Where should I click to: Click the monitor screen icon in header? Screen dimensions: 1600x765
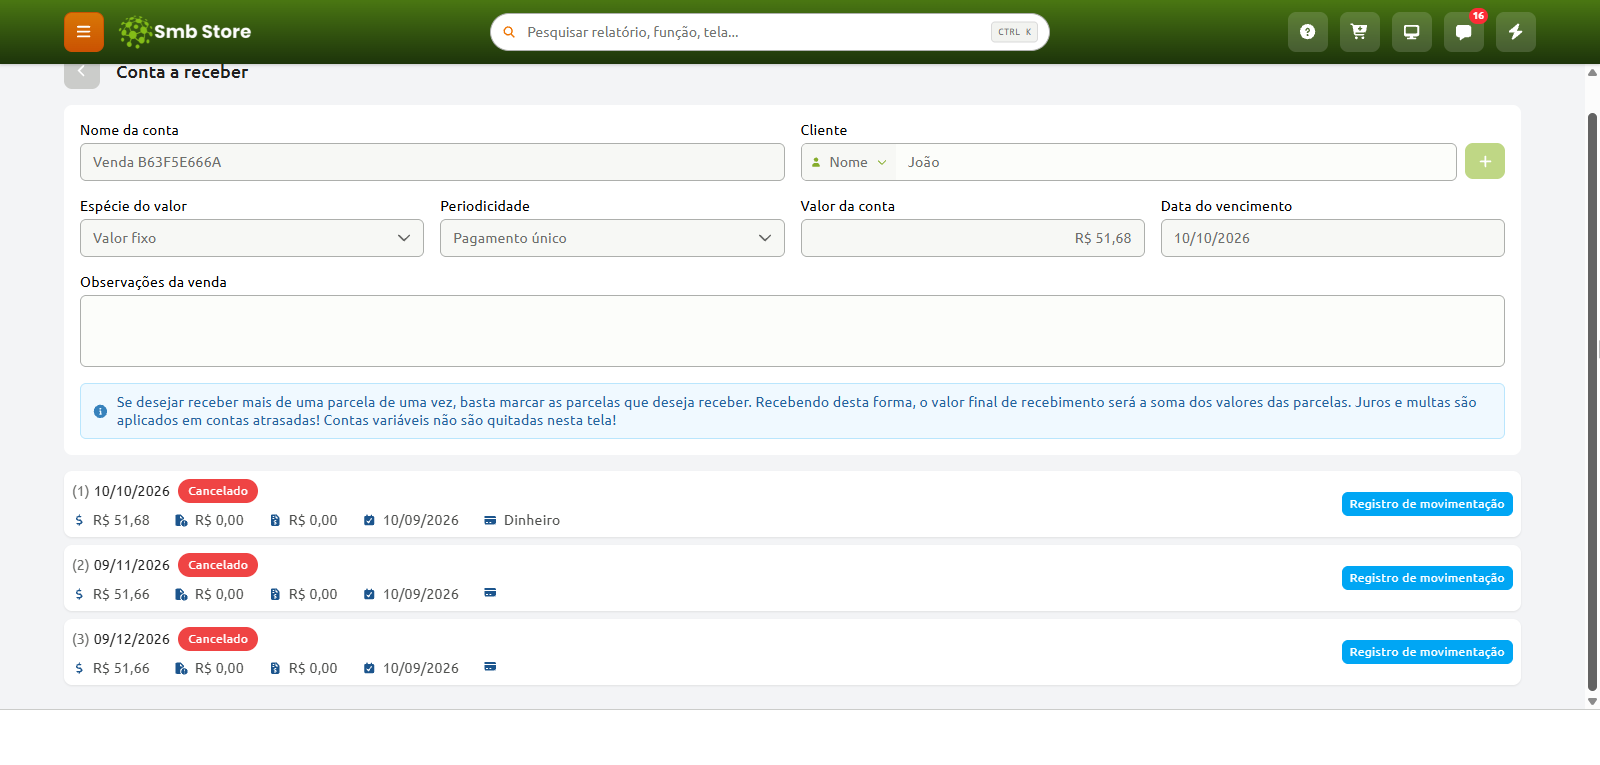coord(1412,32)
